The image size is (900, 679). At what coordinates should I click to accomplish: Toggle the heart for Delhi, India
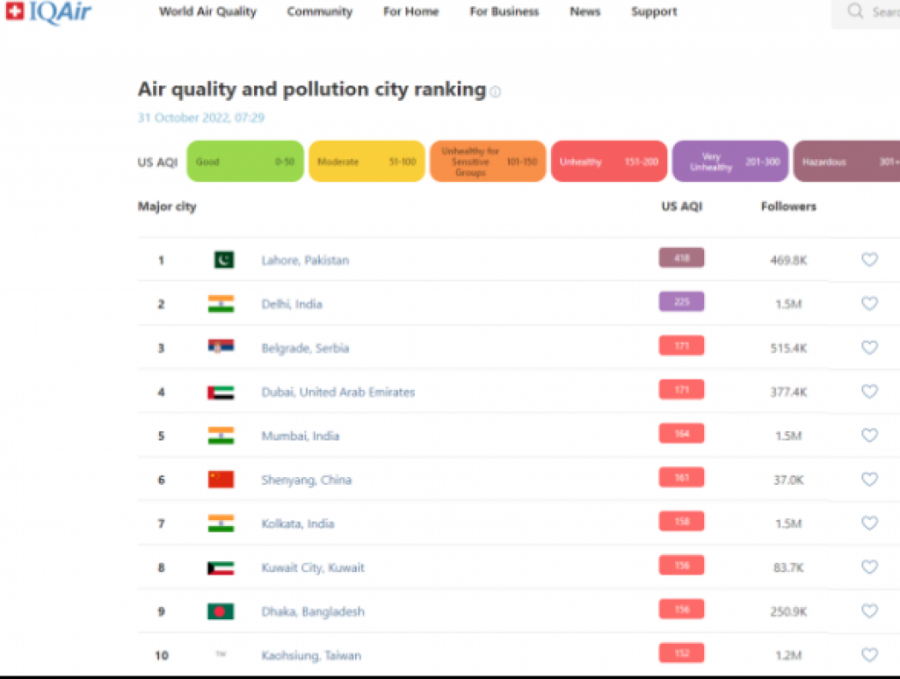click(x=869, y=304)
